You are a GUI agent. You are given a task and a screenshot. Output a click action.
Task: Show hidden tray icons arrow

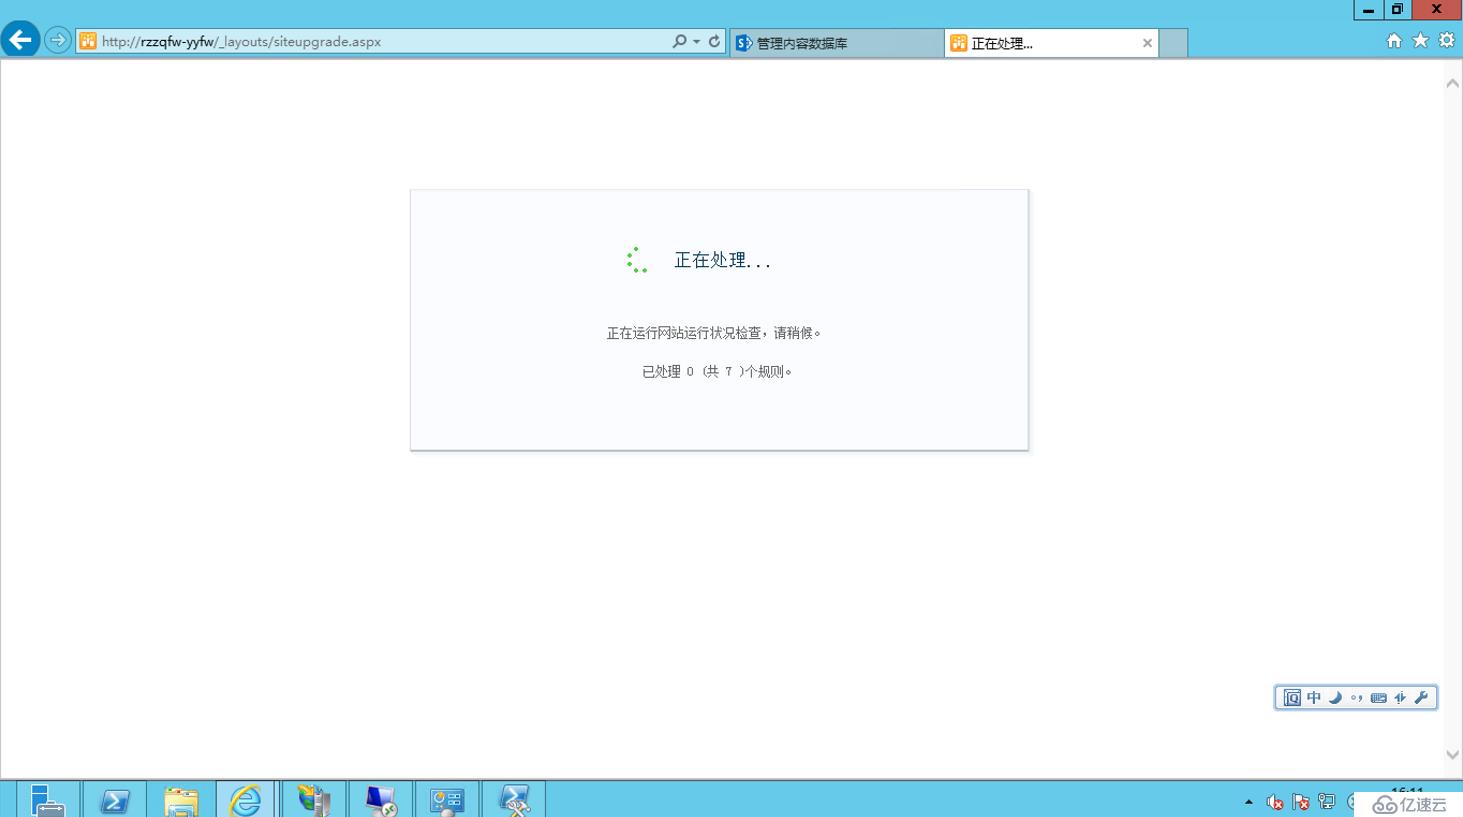1249,802
